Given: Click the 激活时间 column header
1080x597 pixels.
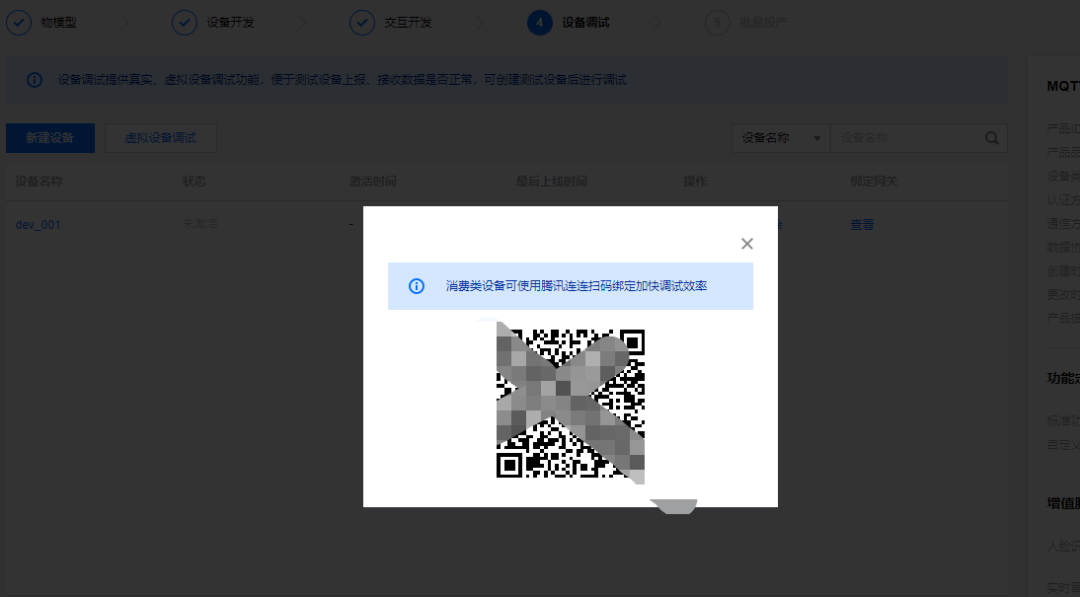Looking at the screenshot, I should pos(373,181).
